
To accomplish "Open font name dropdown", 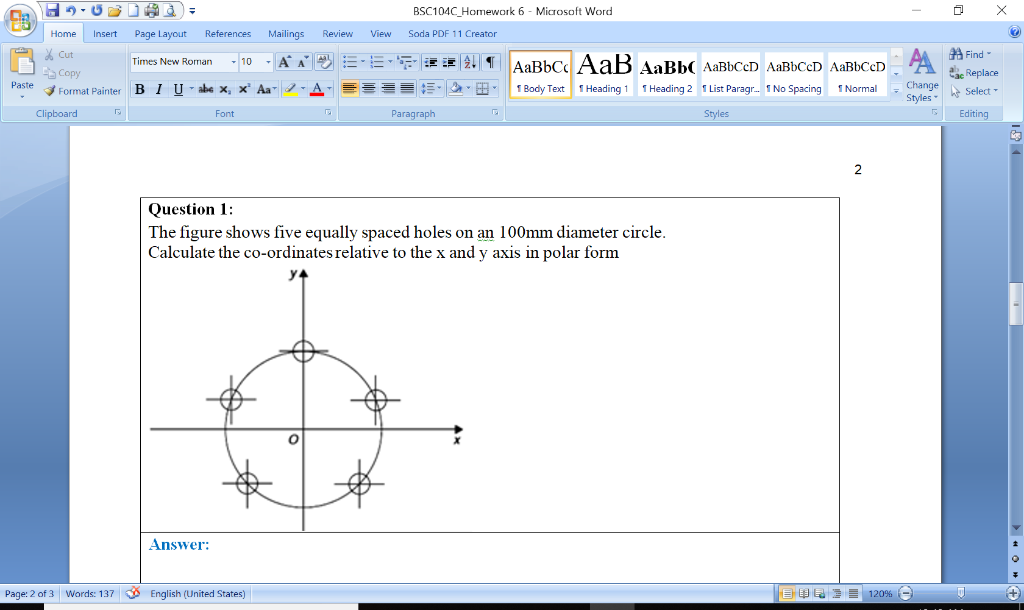I will tap(233, 62).
